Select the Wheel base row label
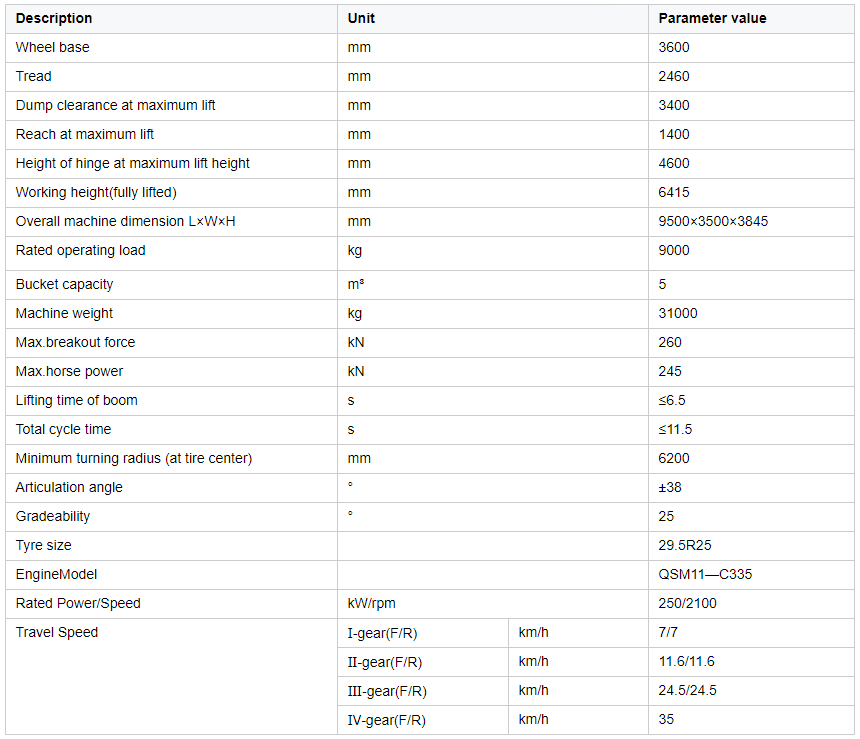 53,48
